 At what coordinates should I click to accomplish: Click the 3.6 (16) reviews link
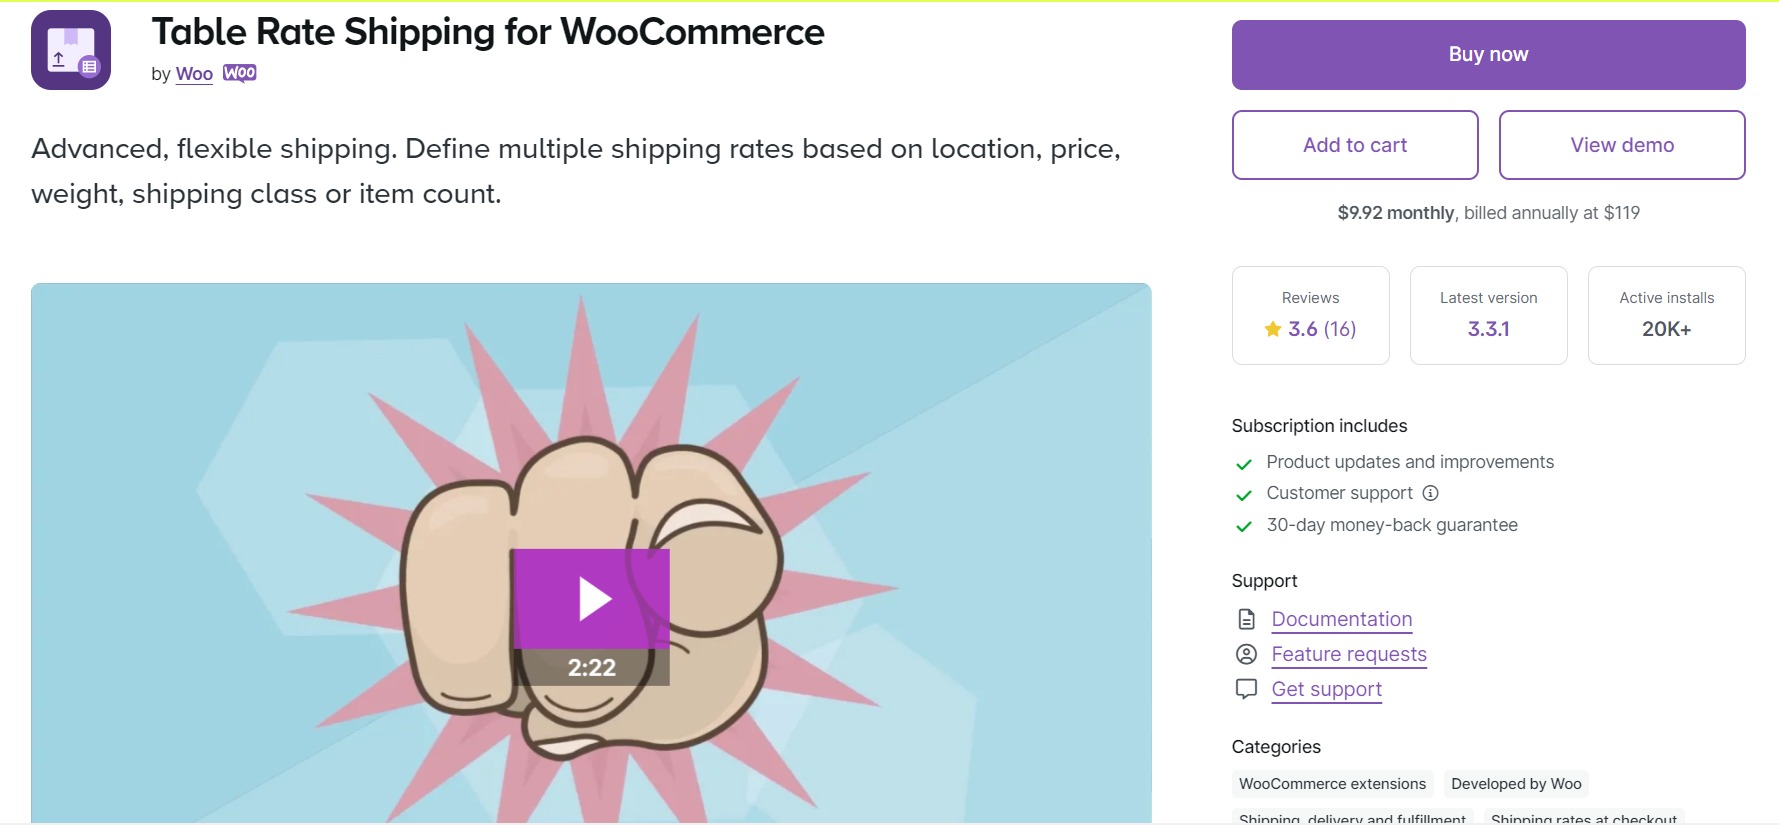click(x=1320, y=328)
